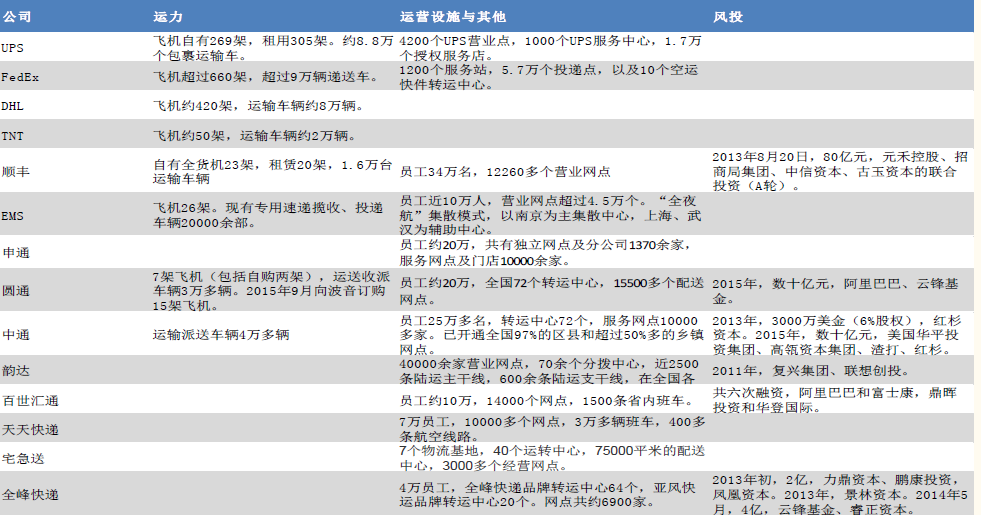The width and height of the screenshot is (981, 515).
Task: Click the UPS company cell
Action: (x=13, y=48)
